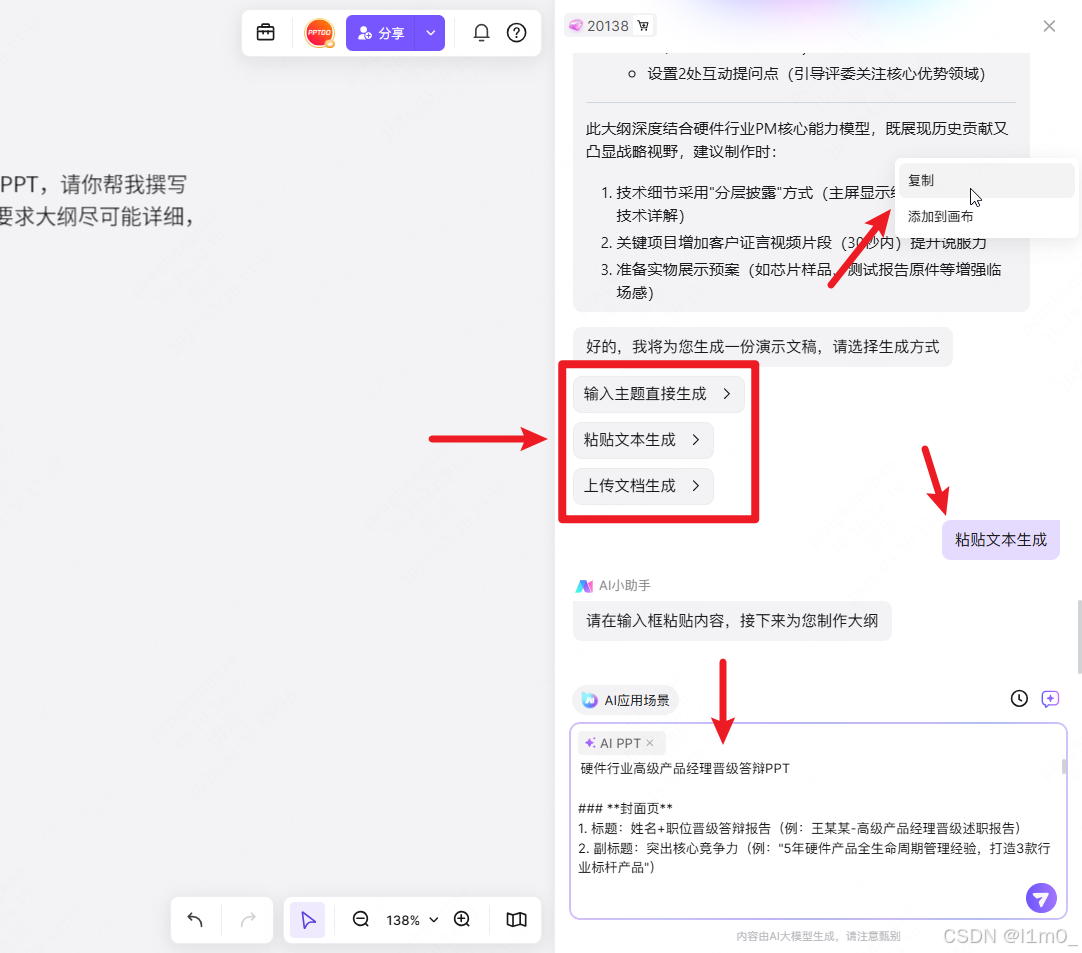The width and height of the screenshot is (1082, 953).
Task: Select 添加到画布 in the context menu
Action: (987, 217)
